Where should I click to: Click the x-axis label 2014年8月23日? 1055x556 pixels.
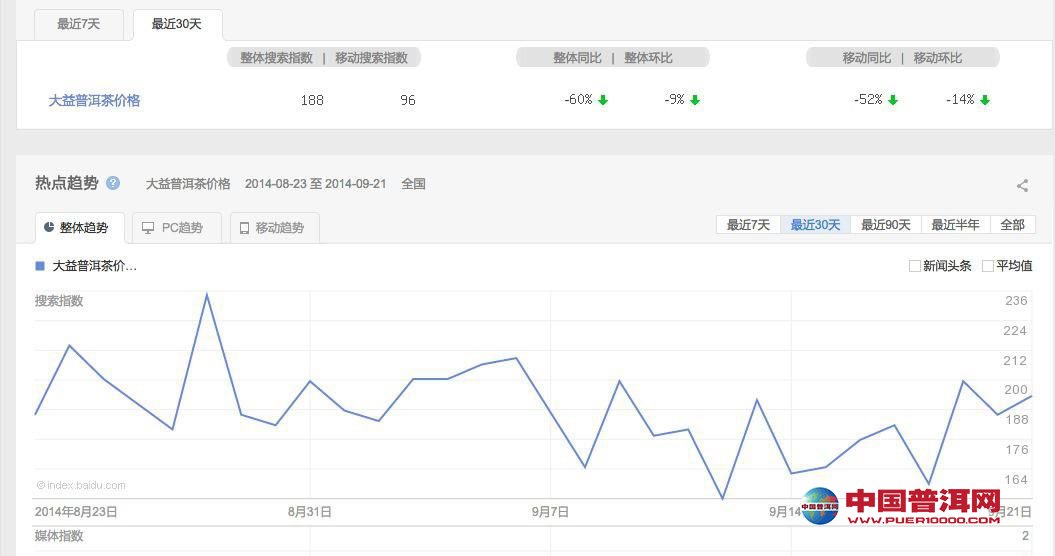click(76, 512)
